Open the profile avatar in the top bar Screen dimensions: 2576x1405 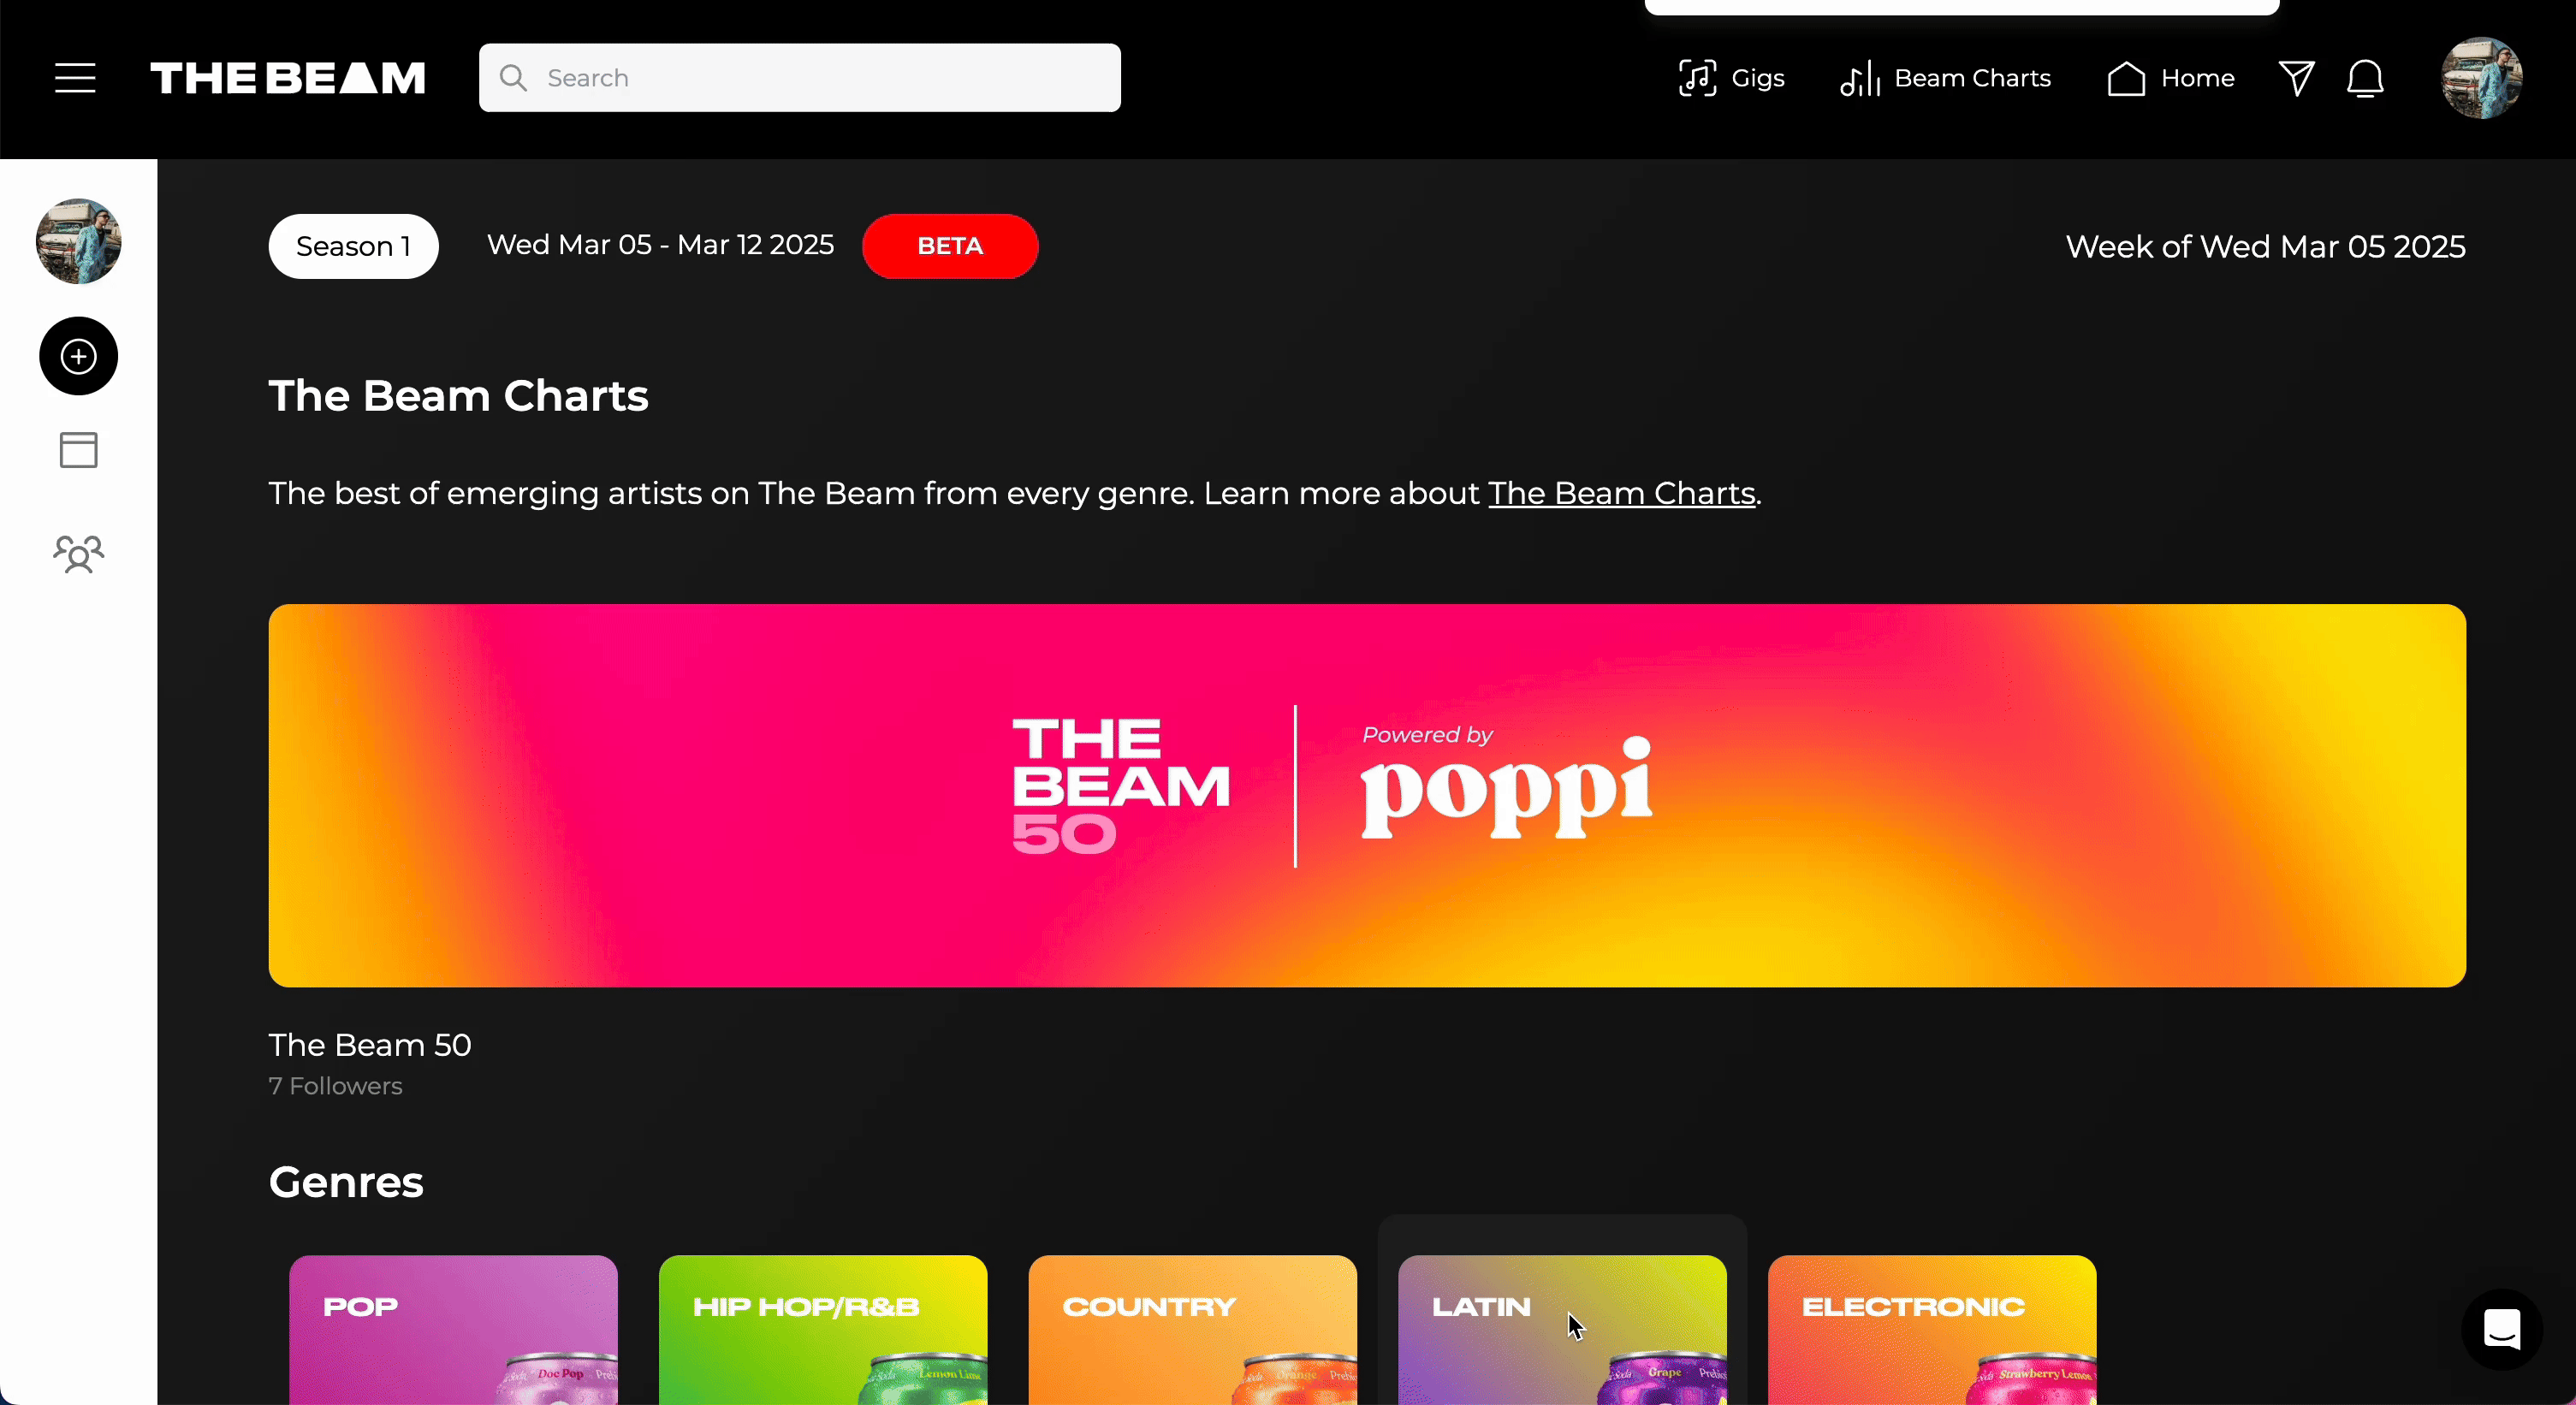pyautogui.click(x=2481, y=78)
